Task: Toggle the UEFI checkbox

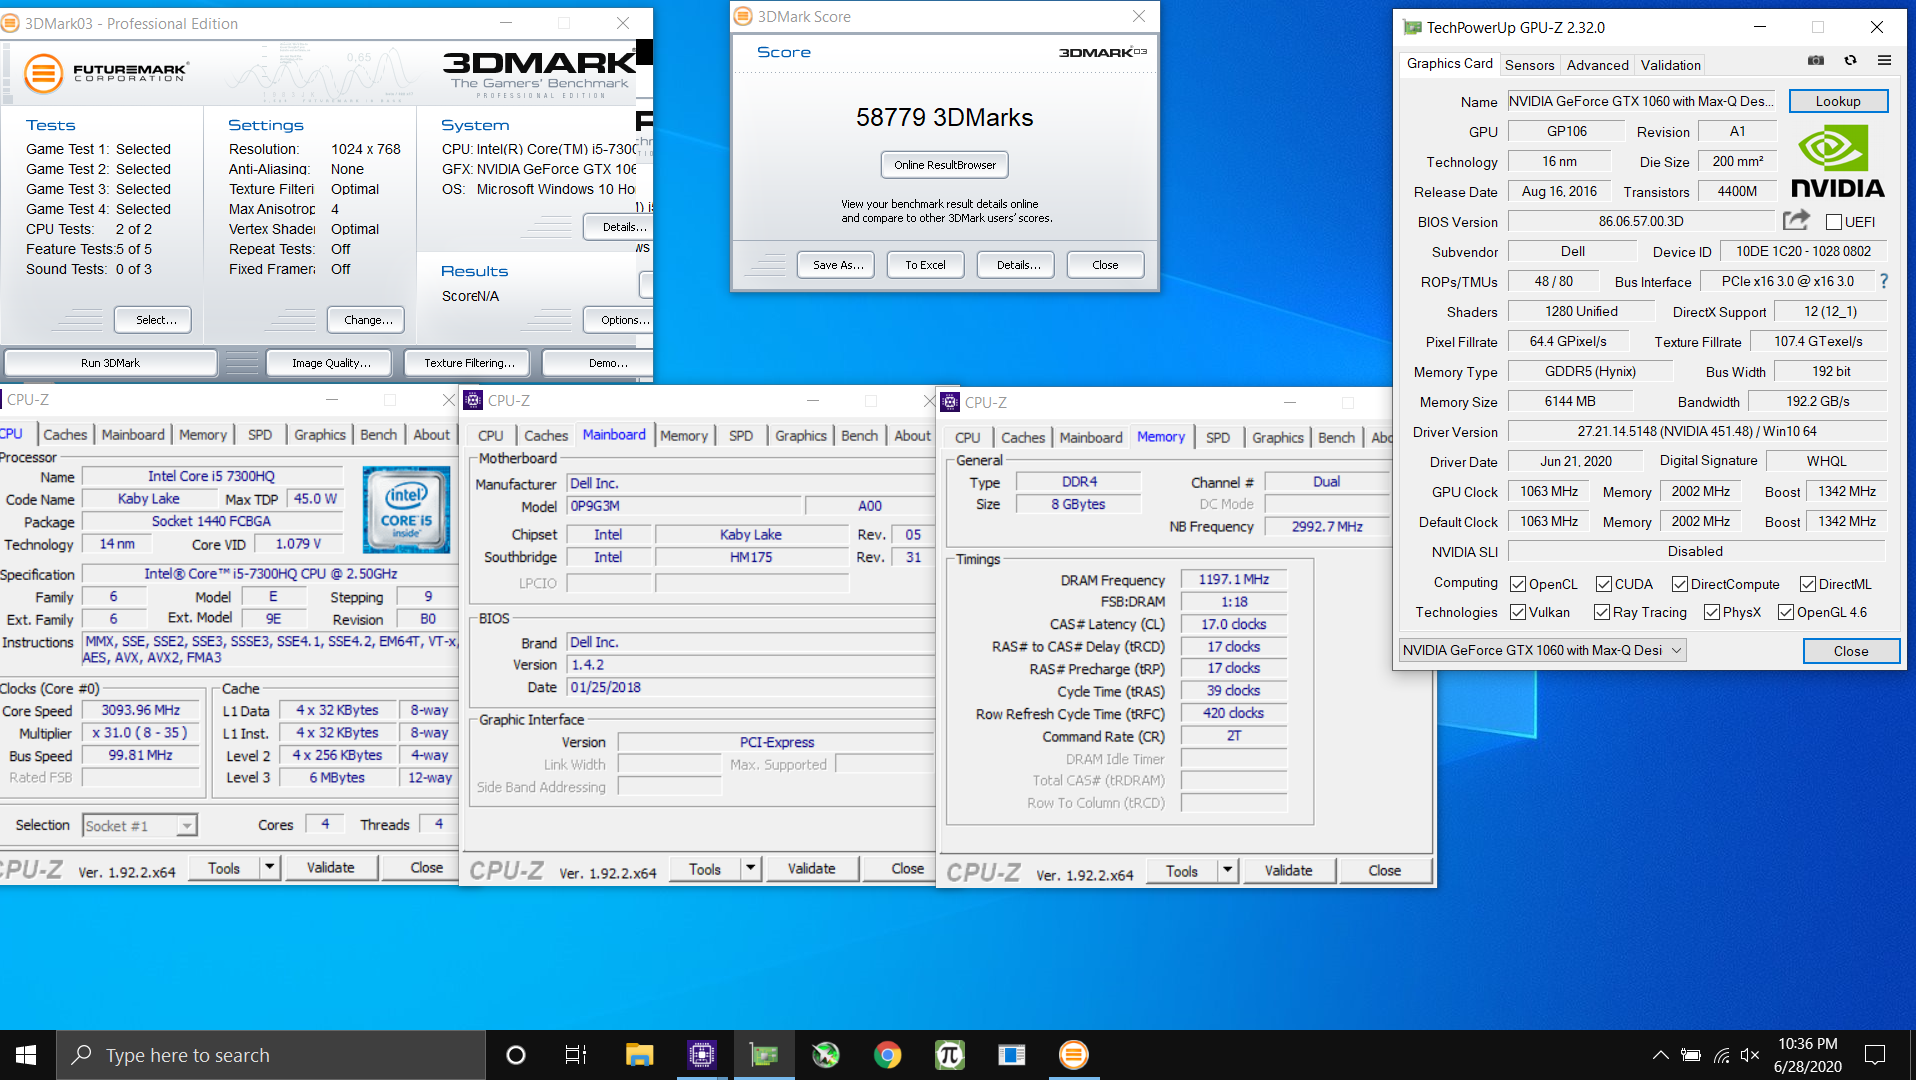Action: click(1833, 222)
